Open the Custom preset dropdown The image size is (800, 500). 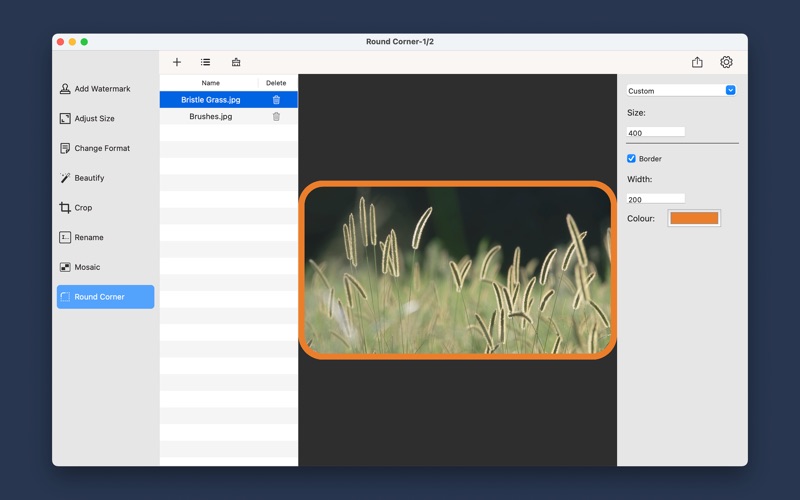click(x=681, y=91)
